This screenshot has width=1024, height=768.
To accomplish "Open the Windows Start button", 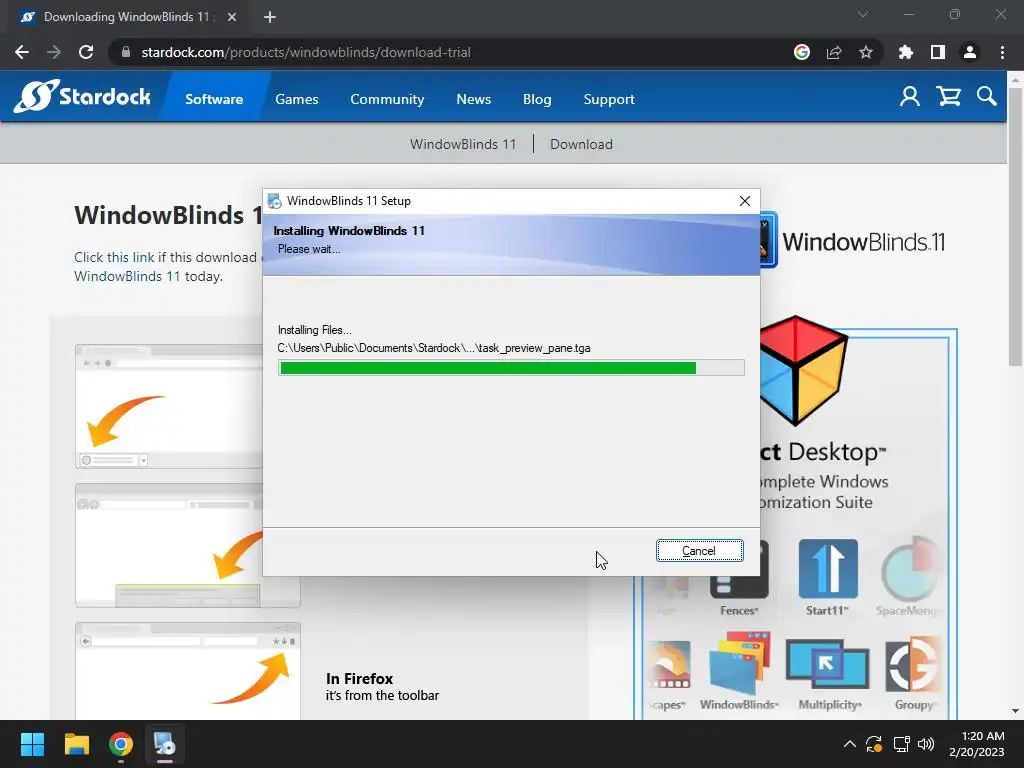I will 32,744.
